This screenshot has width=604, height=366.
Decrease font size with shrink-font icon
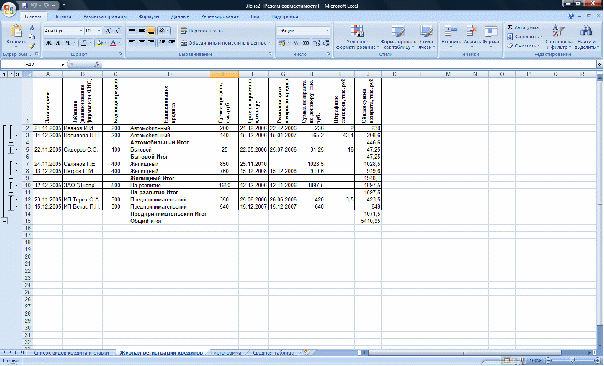pos(117,31)
